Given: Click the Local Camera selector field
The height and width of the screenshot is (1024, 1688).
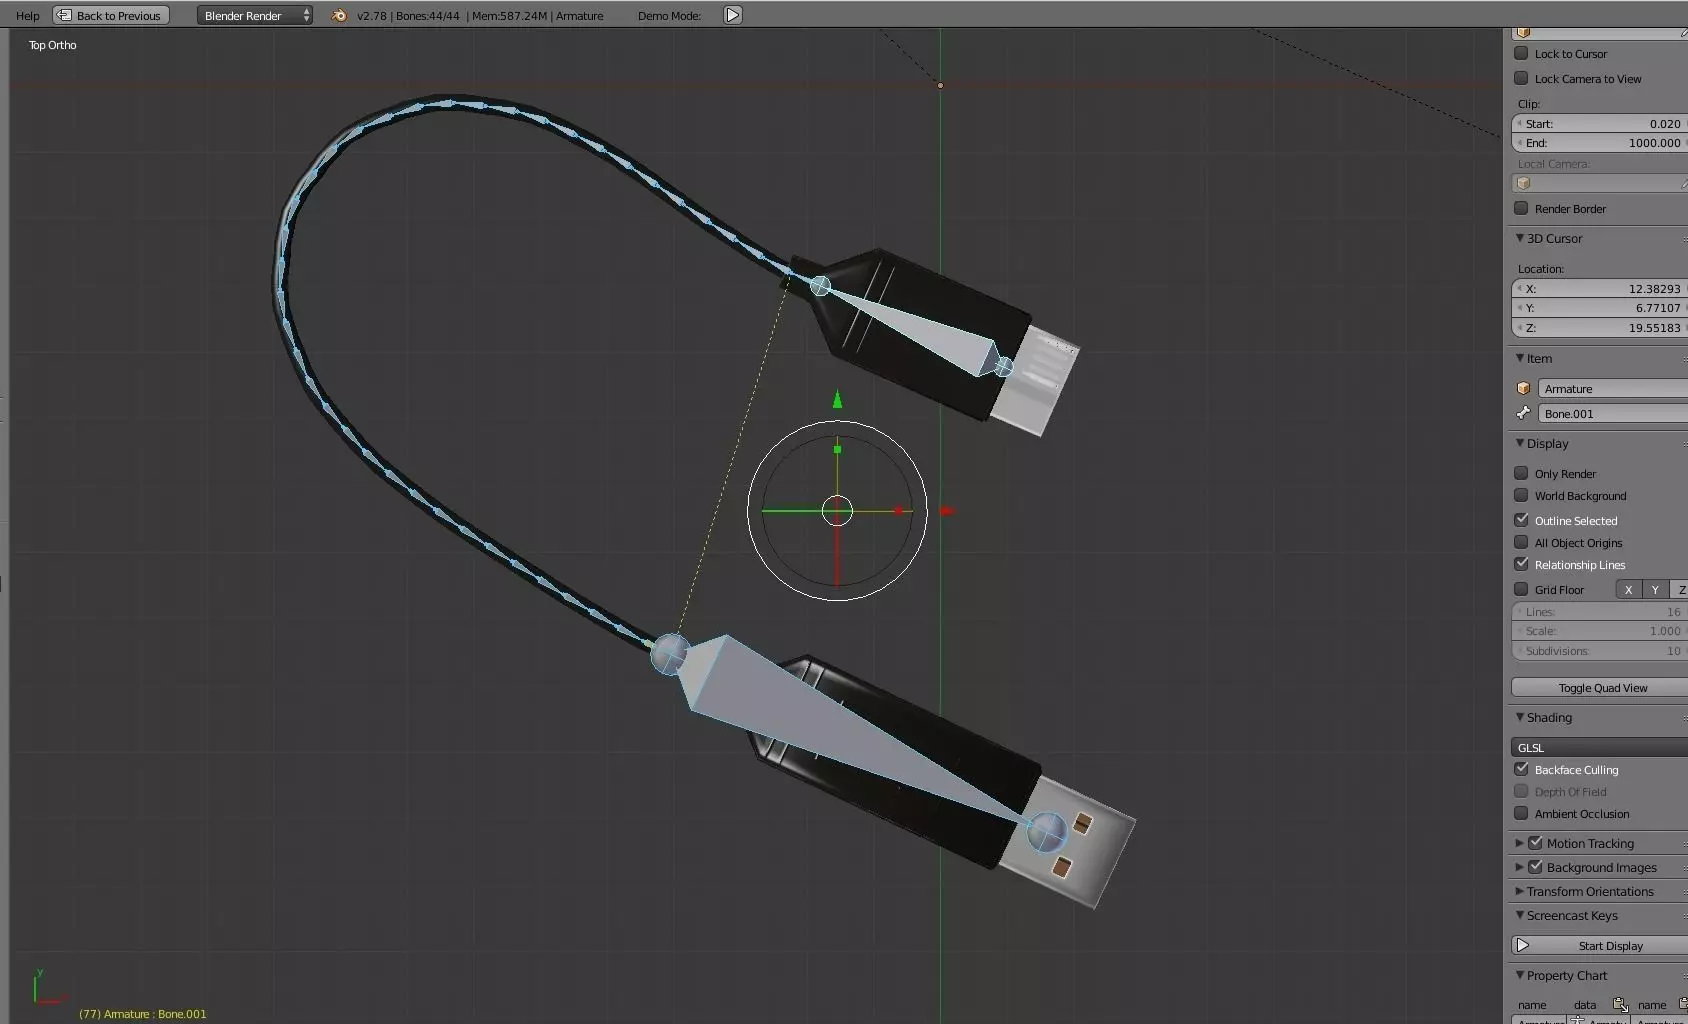Looking at the screenshot, I should 1599,183.
